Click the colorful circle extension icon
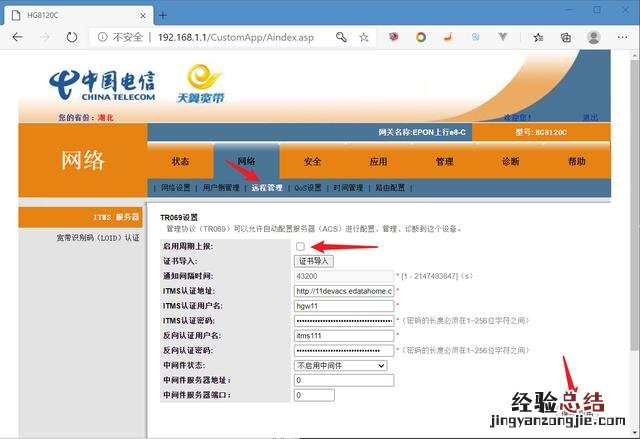The image size is (640, 439). click(421, 38)
